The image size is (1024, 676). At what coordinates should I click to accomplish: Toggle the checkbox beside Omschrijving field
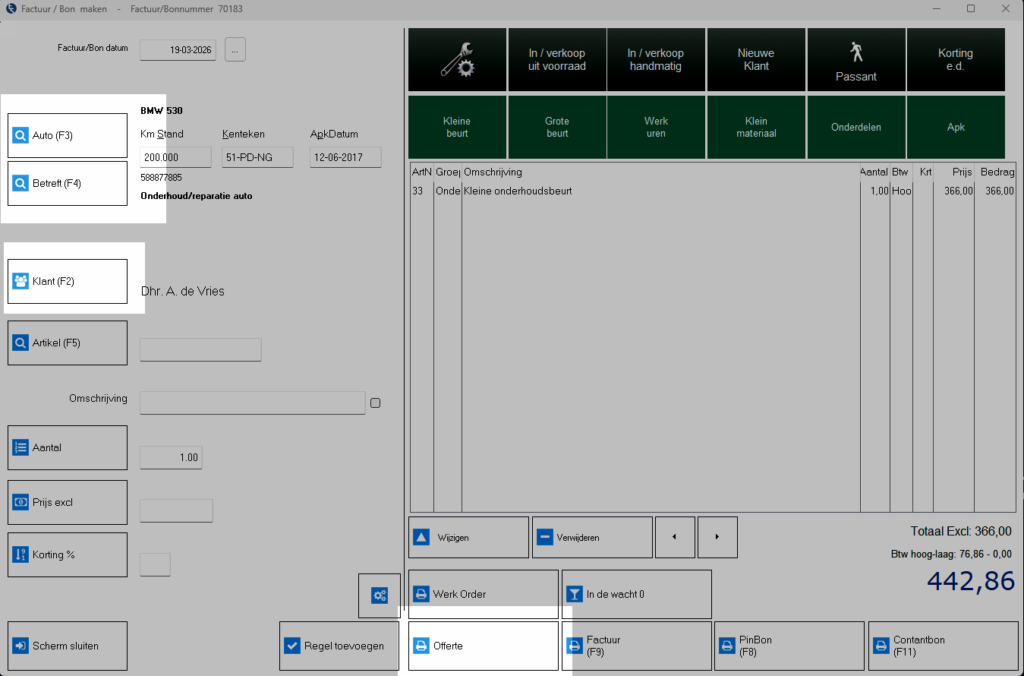click(376, 403)
